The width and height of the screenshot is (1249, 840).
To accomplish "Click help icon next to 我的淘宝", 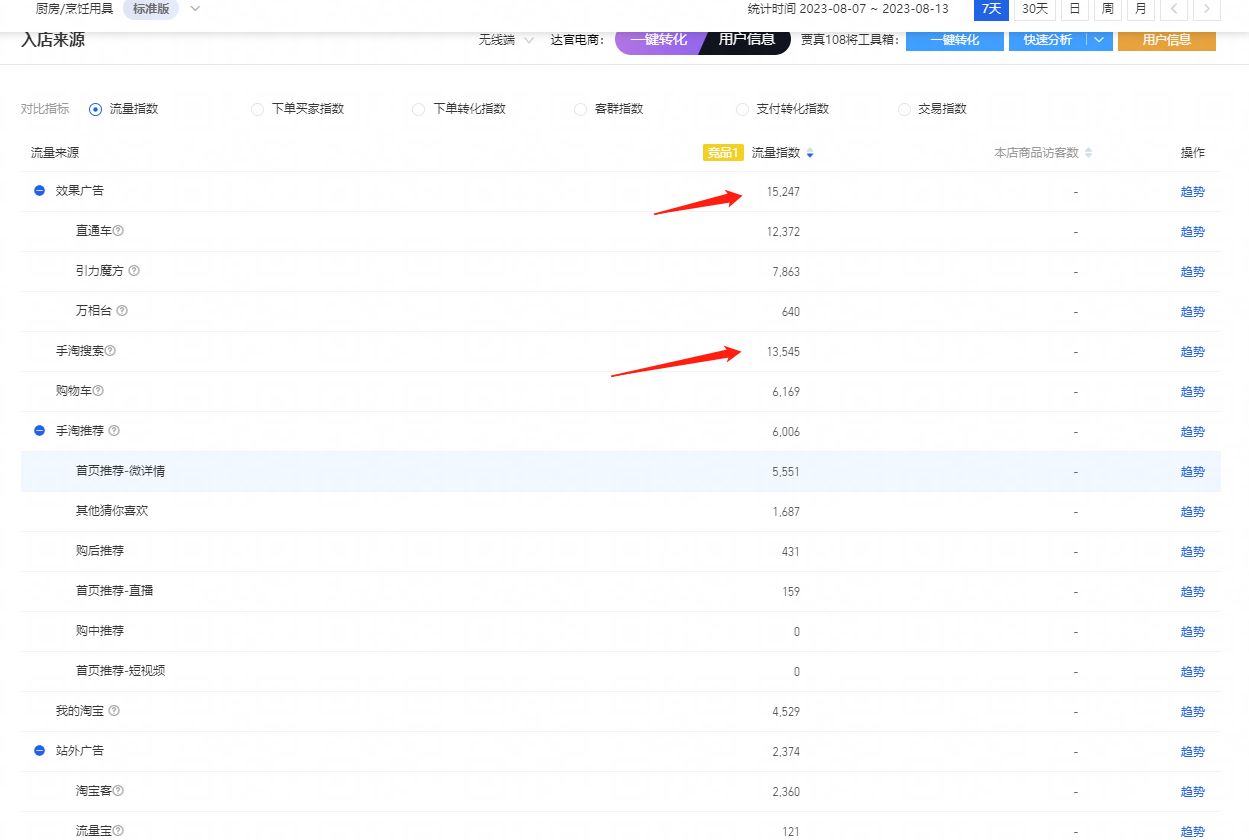I will [x=114, y=711].
